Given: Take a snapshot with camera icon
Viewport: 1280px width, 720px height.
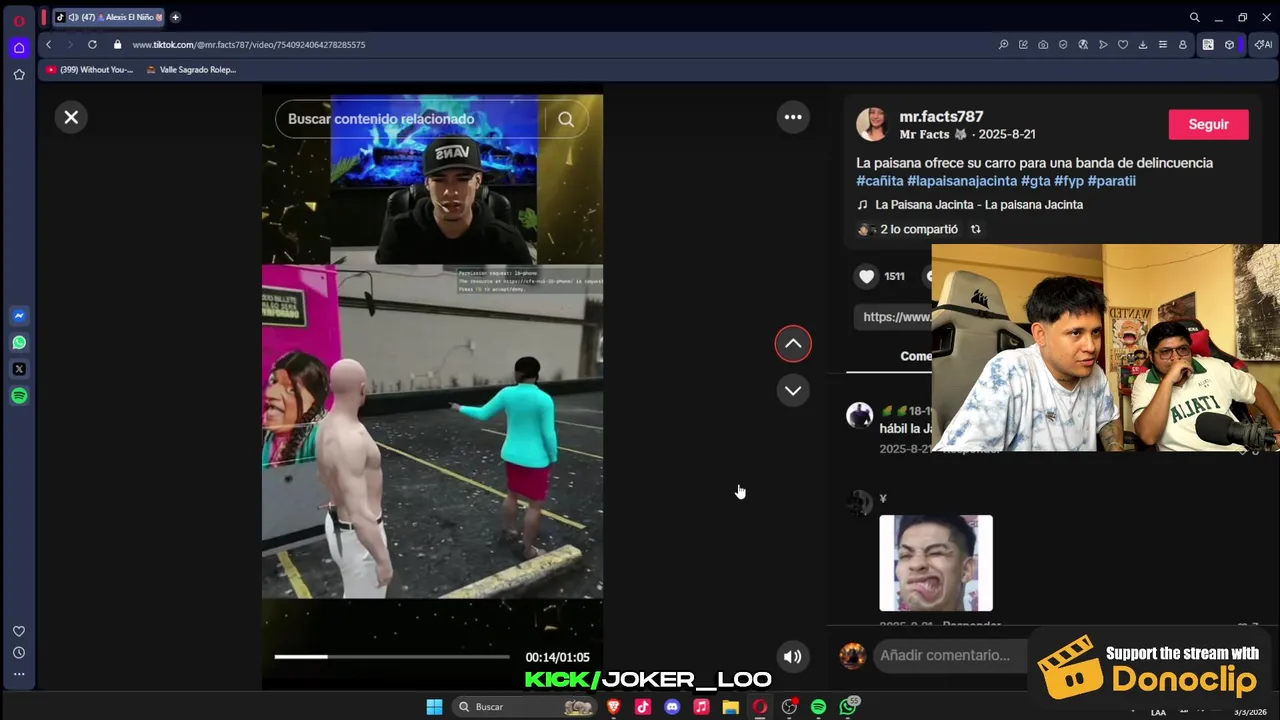Looking at the screenshot, I should coord(1043,45).
